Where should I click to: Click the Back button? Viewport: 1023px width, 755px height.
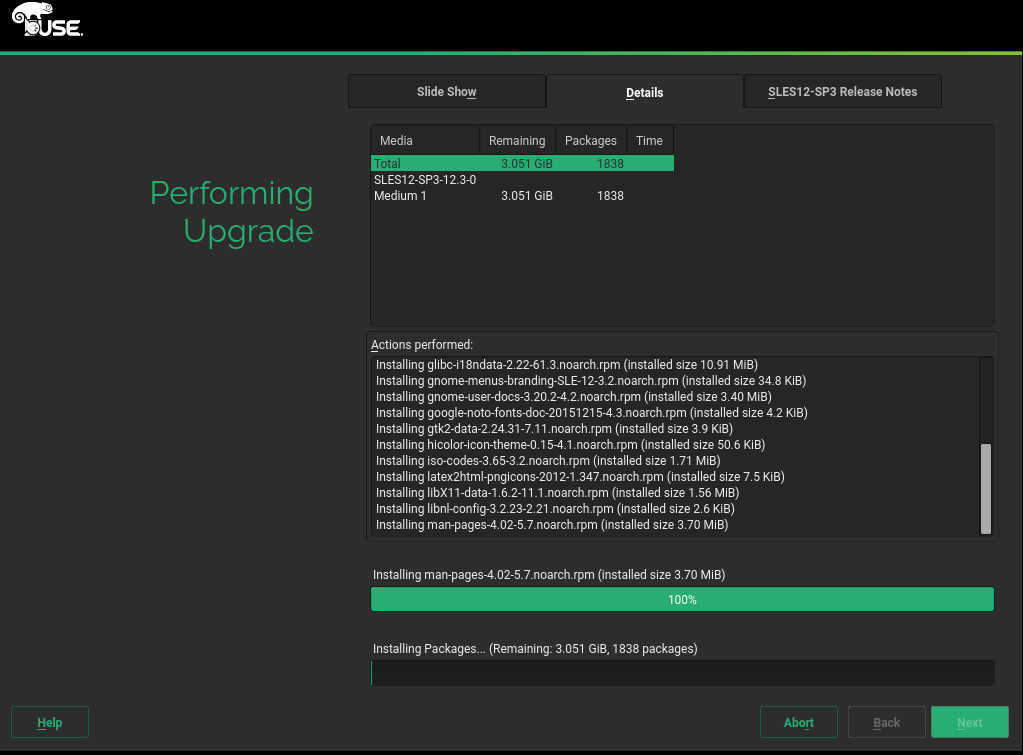click(886, 722)
